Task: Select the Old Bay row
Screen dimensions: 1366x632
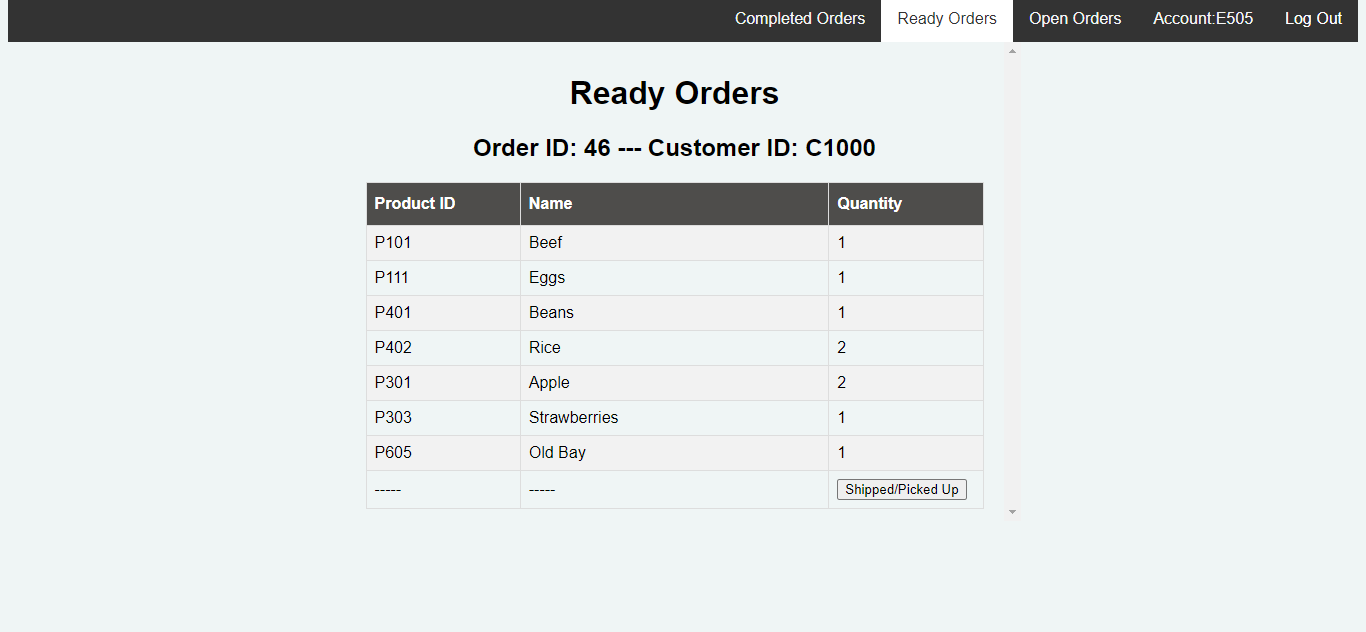Action: click(x=675, y=453)
